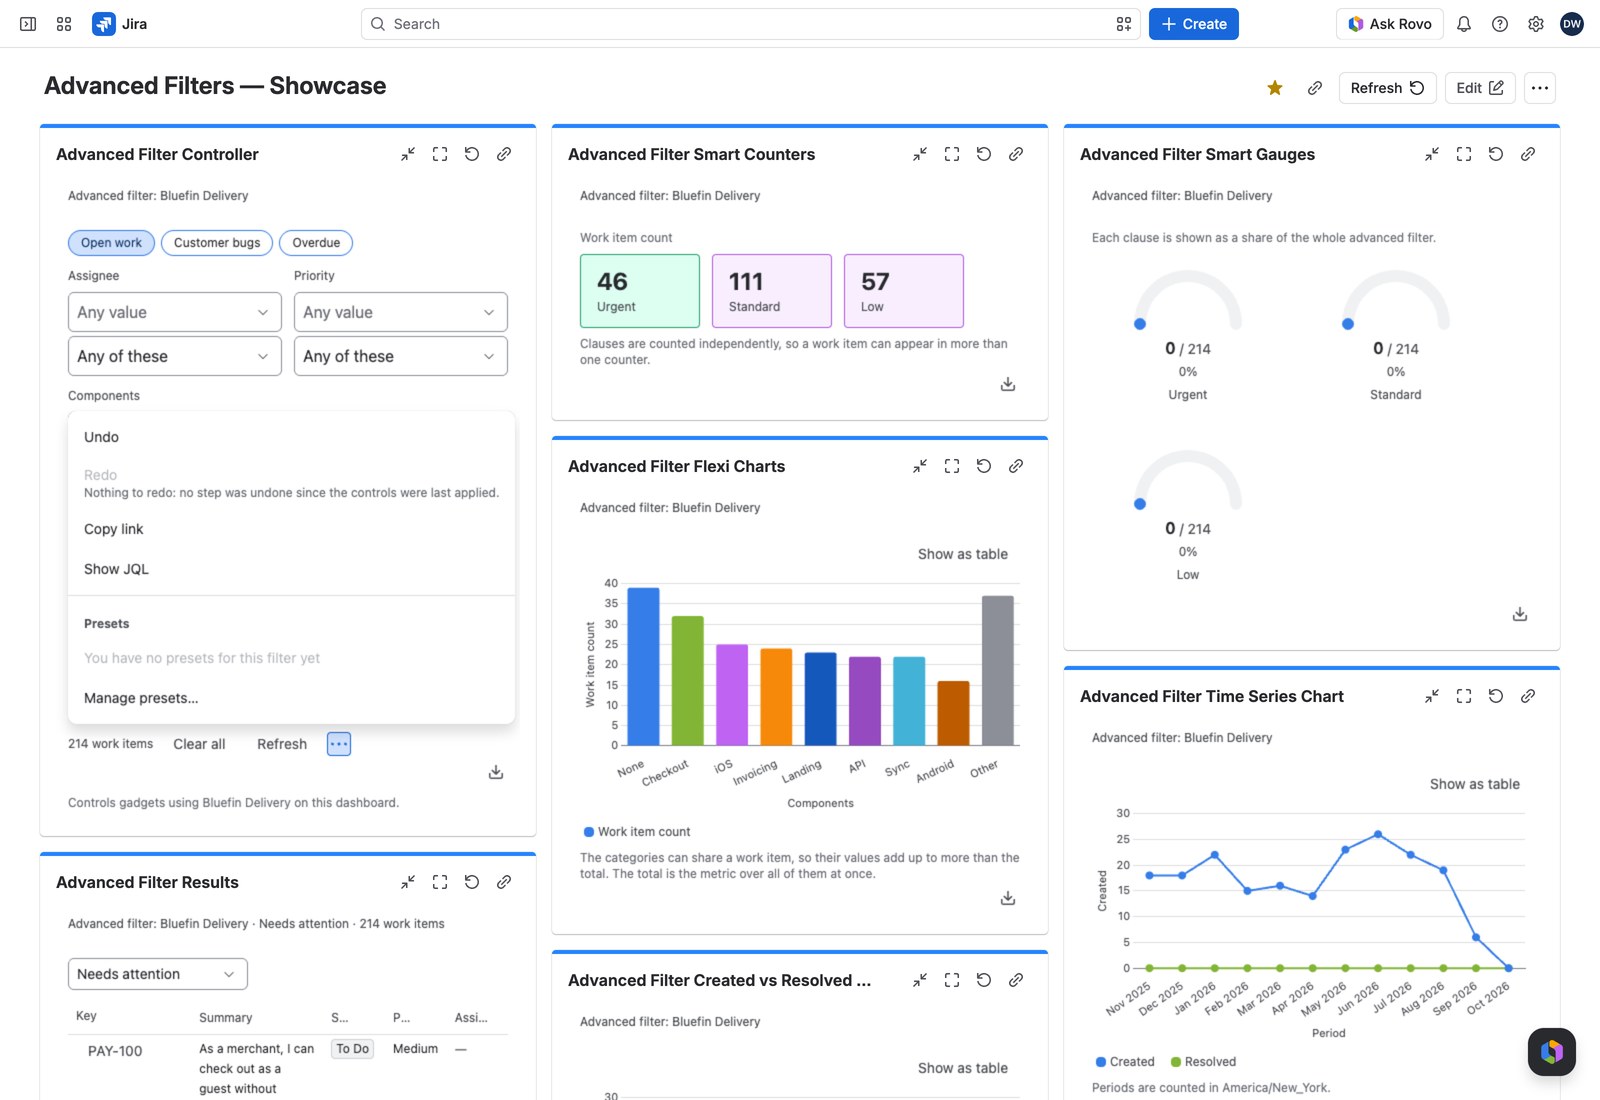Click Clear all in filter controller

click(x=199, y=744)
